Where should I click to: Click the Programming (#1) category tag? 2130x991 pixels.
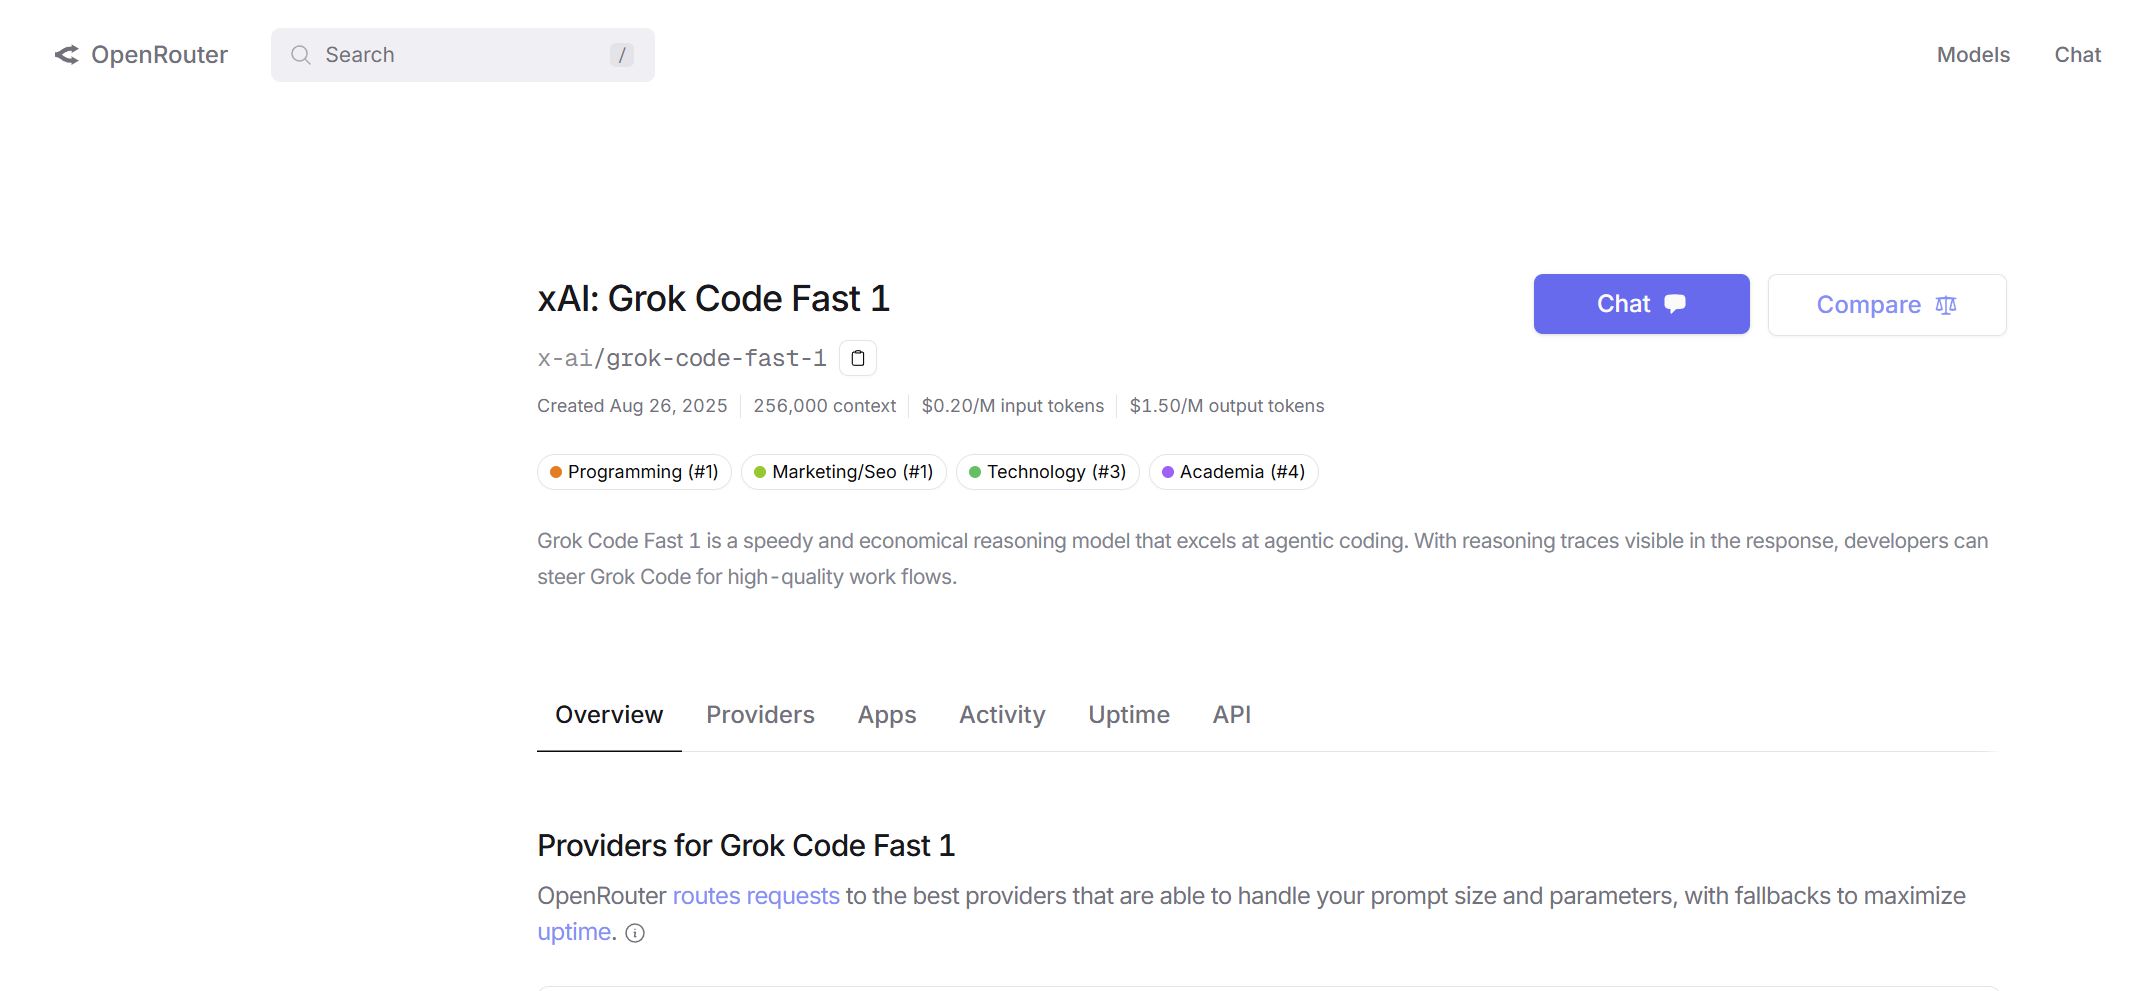coord(634,472)
